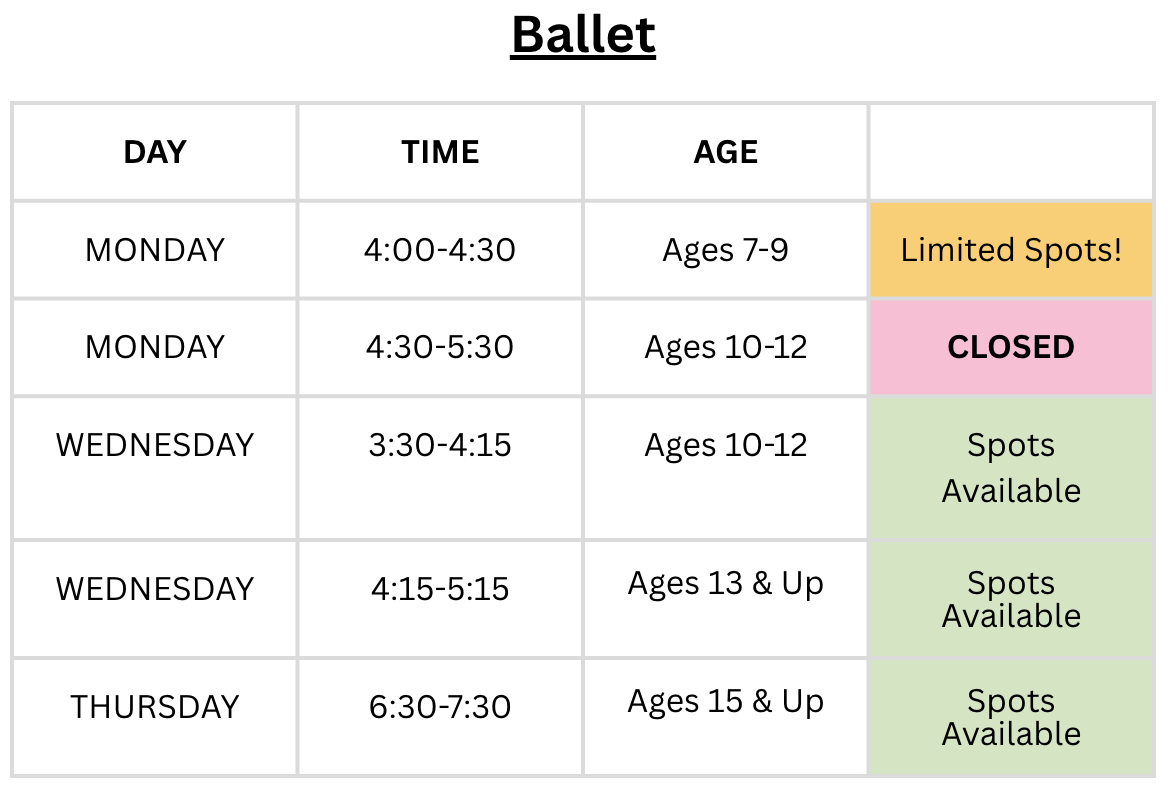Click the empty status column header cell
Screen dimensions: 1168x800
pos(1011,152)
